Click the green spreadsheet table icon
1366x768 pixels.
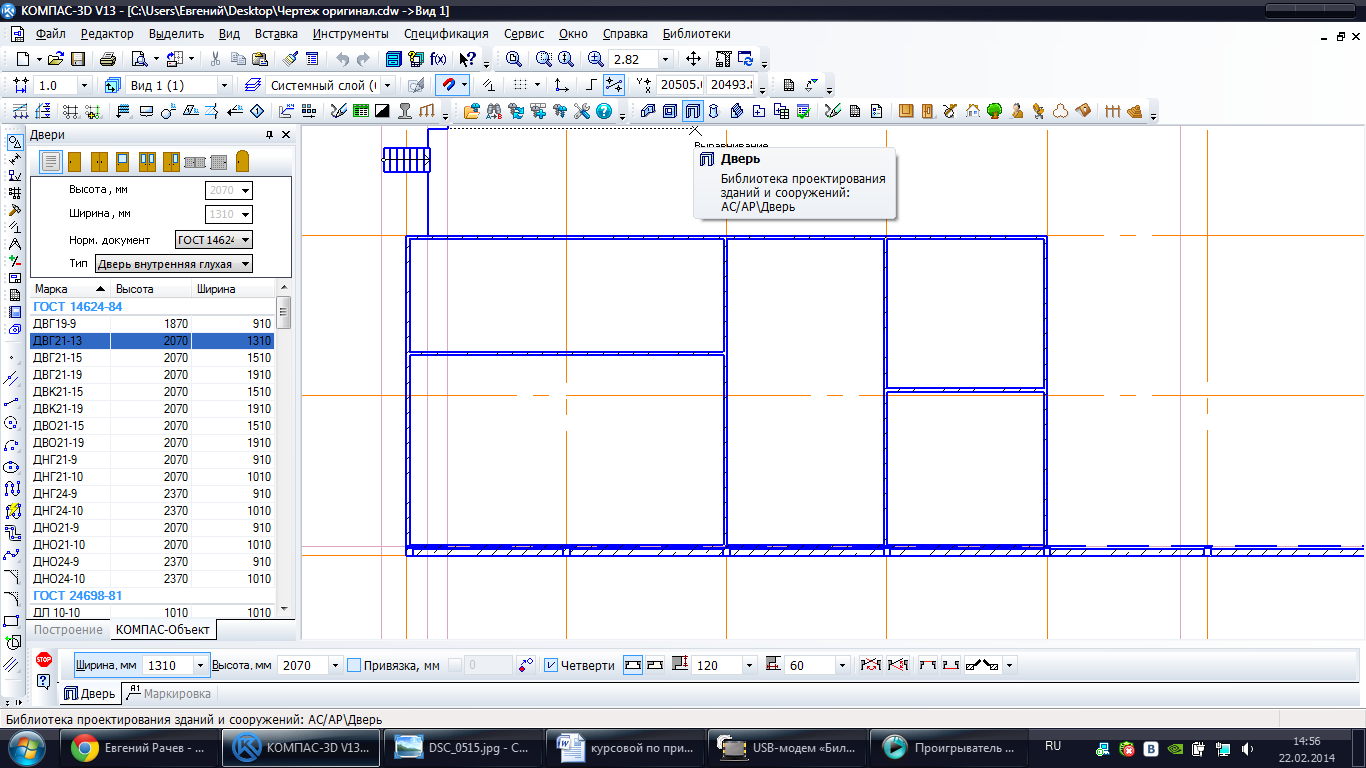click(360, 111)
